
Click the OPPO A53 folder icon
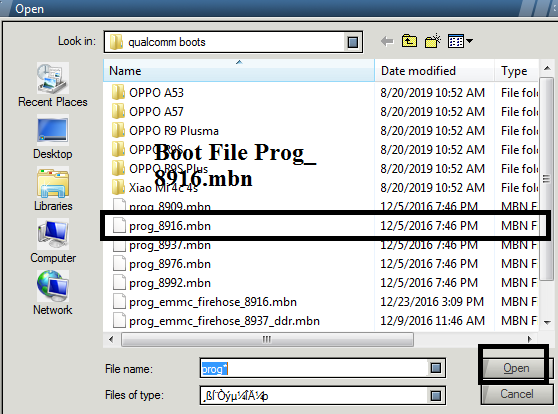[x=118, y=92]
